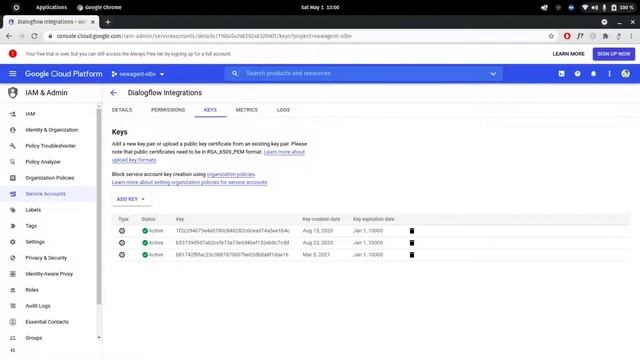Open Service Accounts in sidebar
Image resolution: width=640 pixels, height=360 pixels.
(x=49, y=194)
